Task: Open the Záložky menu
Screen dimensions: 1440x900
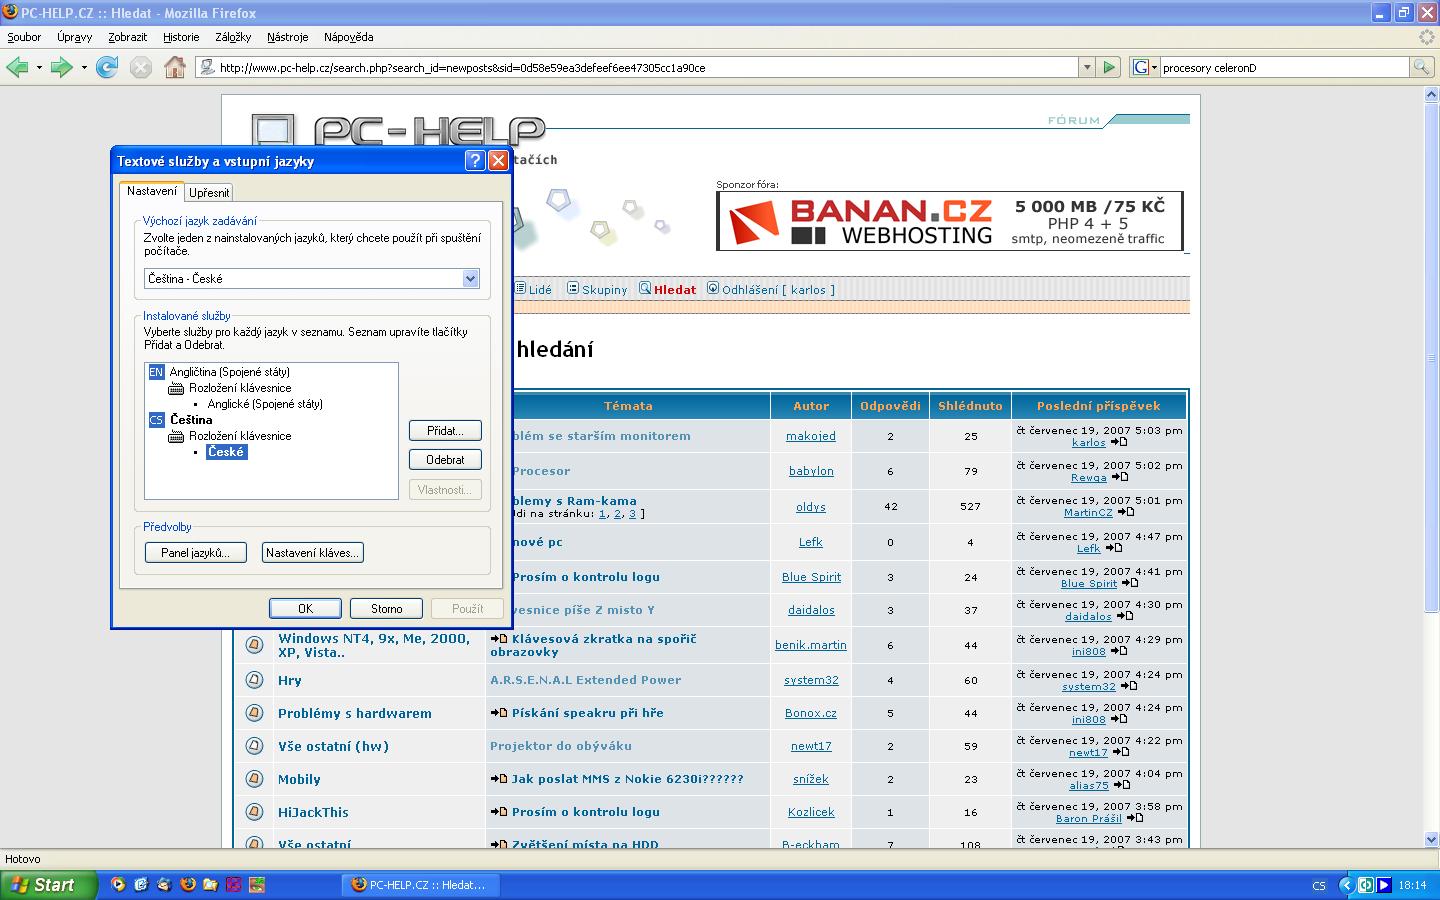Action: (233, 37)
